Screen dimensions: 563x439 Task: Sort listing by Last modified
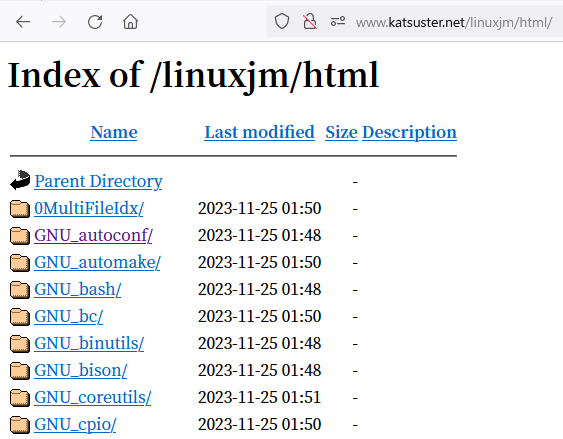pyautogui.click(x=260, y=132)
